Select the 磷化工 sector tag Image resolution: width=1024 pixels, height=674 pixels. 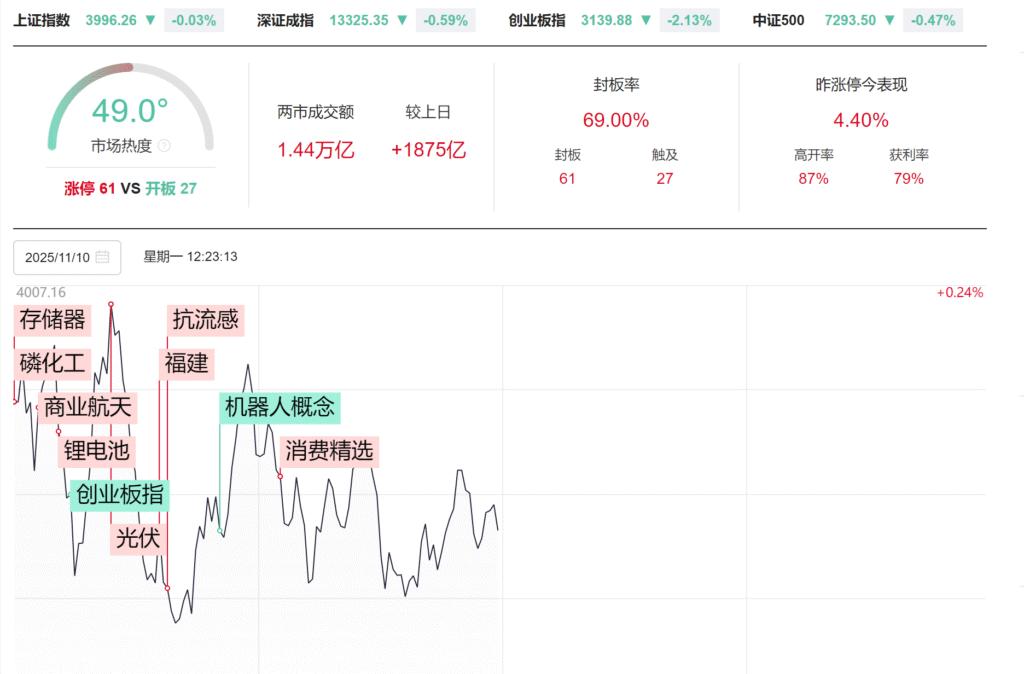[x=53, y=362]
